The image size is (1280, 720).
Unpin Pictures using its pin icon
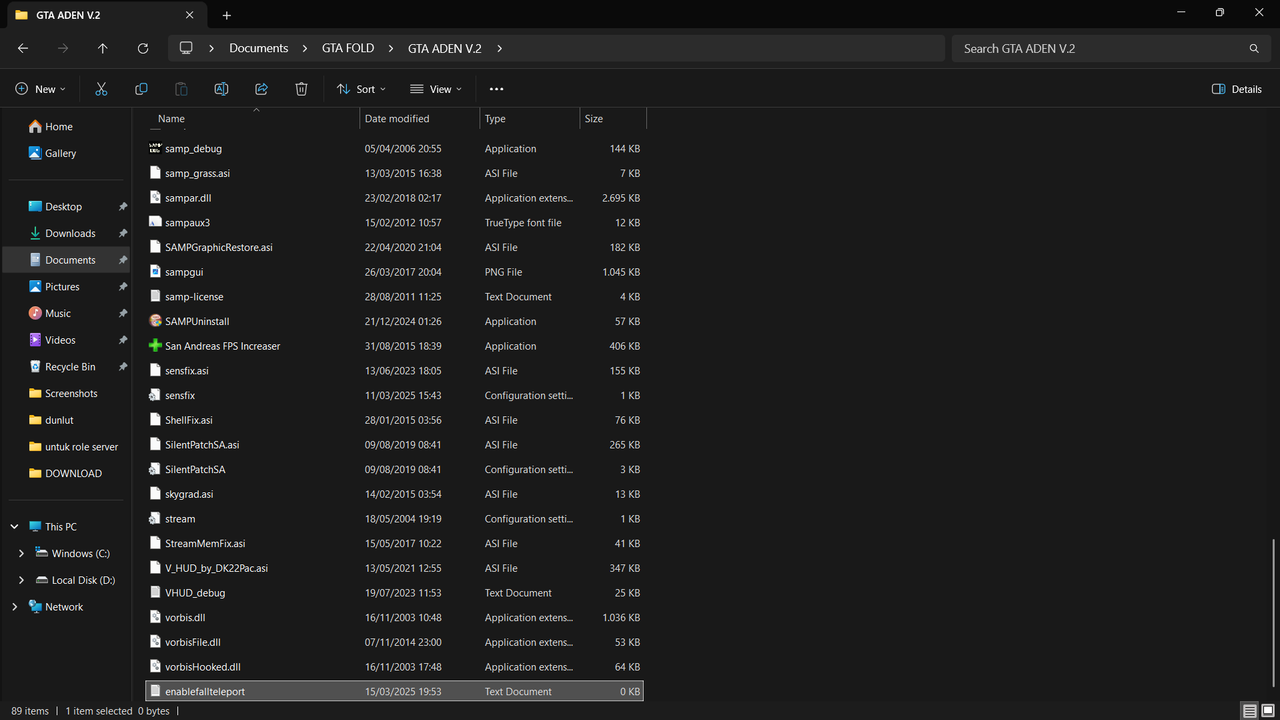coord(123,287)
